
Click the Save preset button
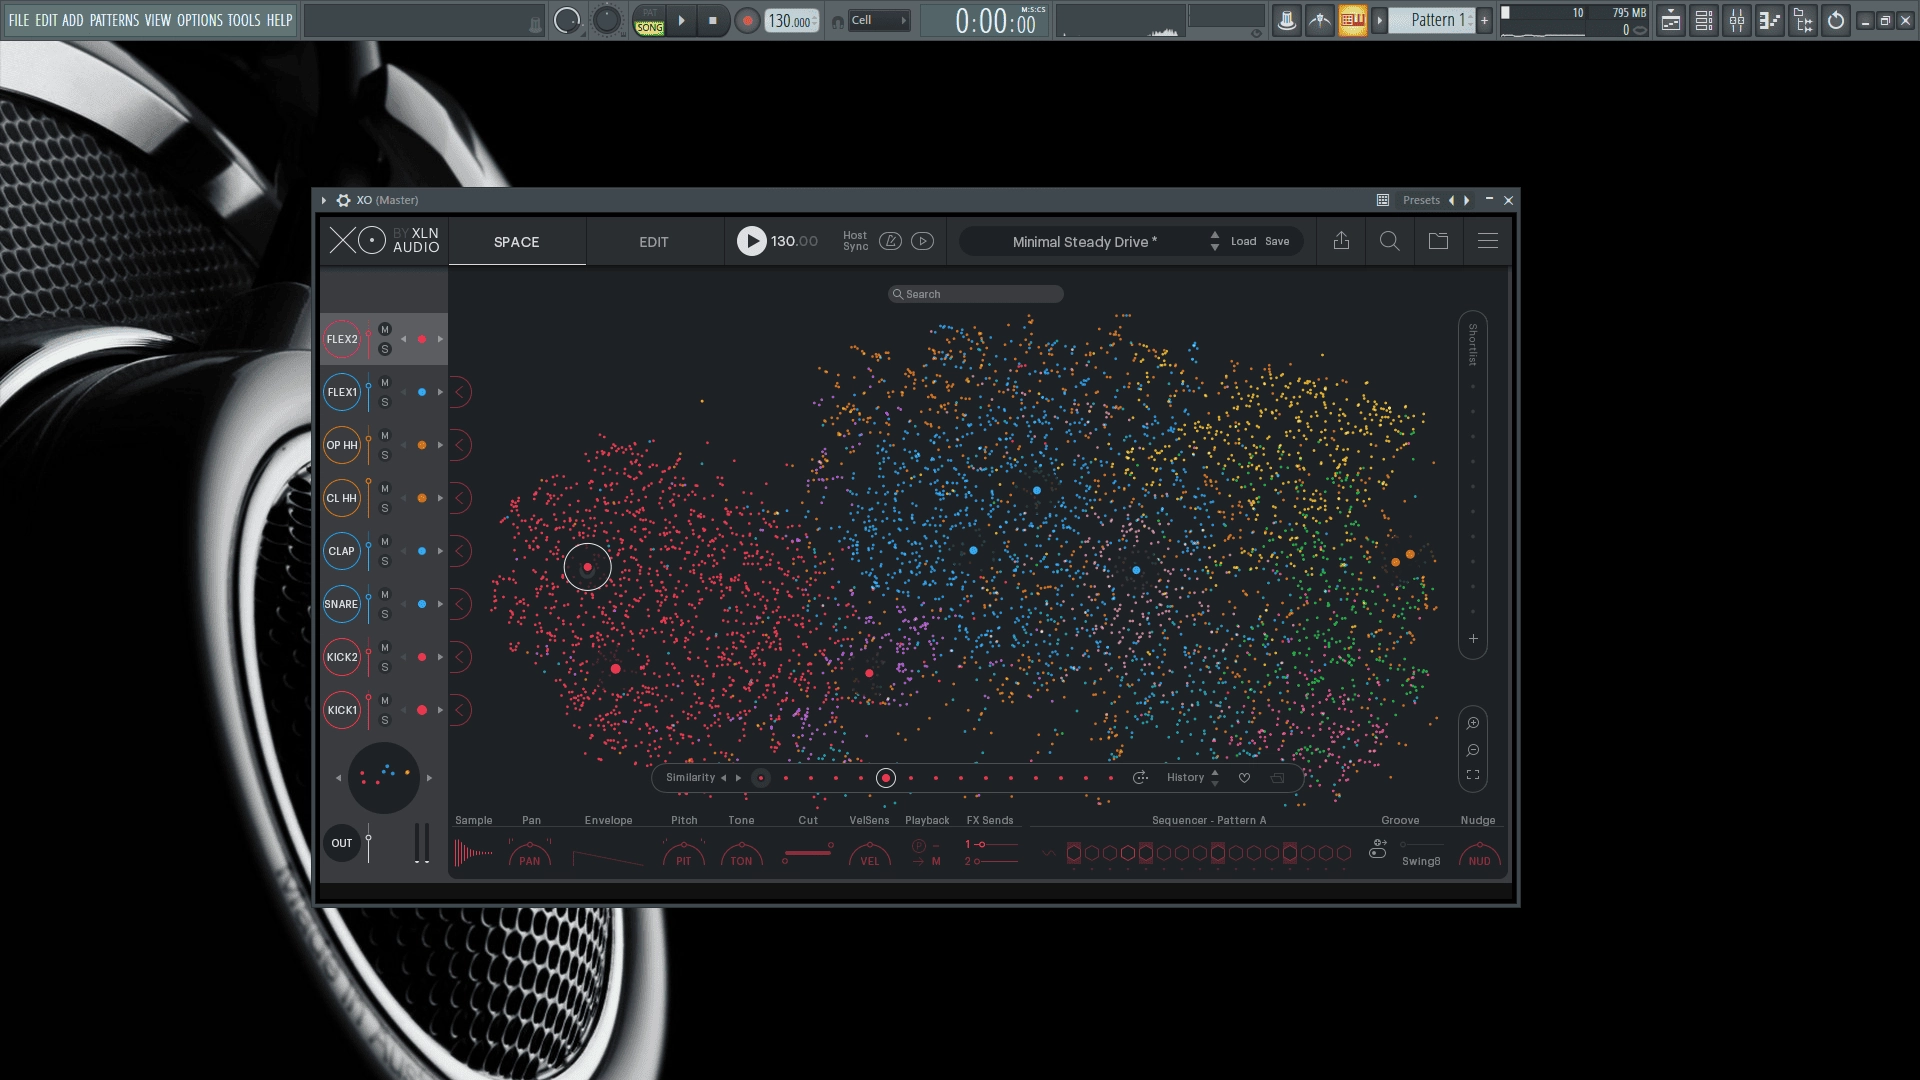pos(1277,241)
